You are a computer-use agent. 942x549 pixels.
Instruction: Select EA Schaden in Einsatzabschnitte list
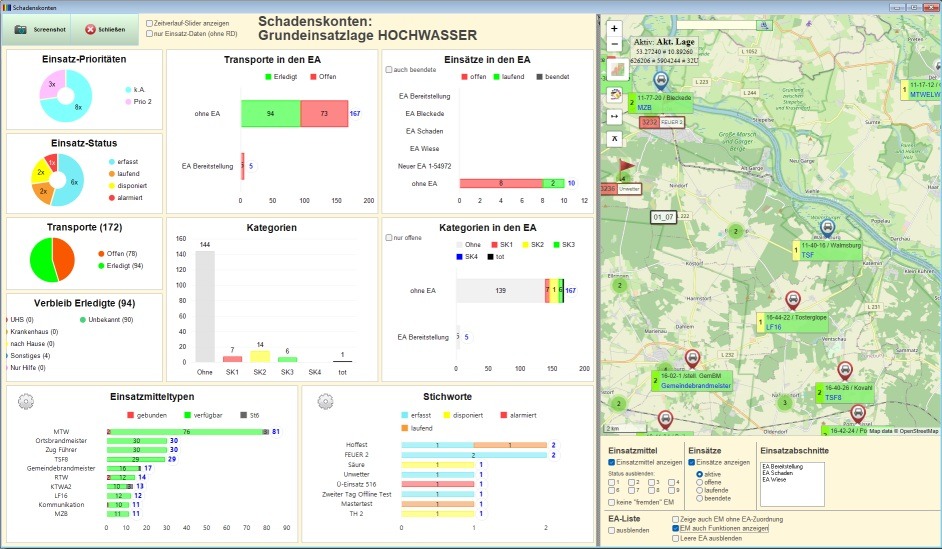click(x=776, y=473)
